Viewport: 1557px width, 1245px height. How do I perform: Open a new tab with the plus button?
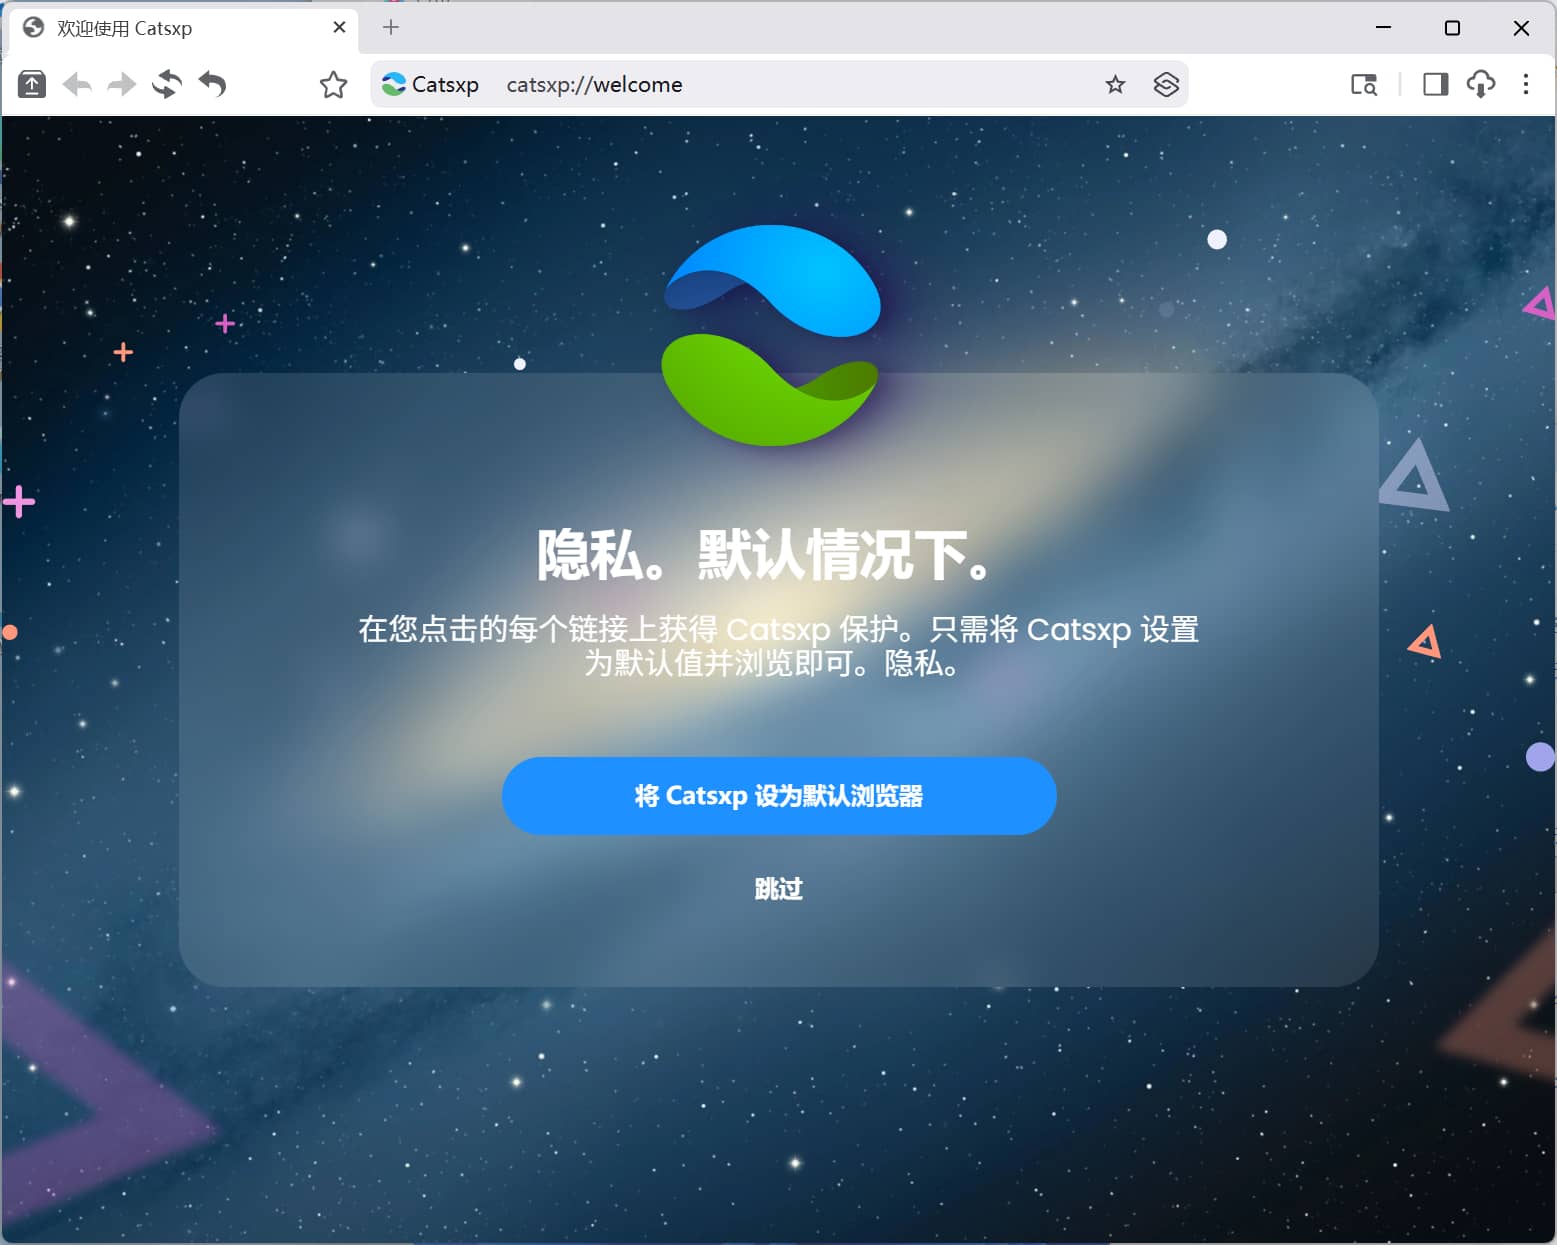(391, 28)
